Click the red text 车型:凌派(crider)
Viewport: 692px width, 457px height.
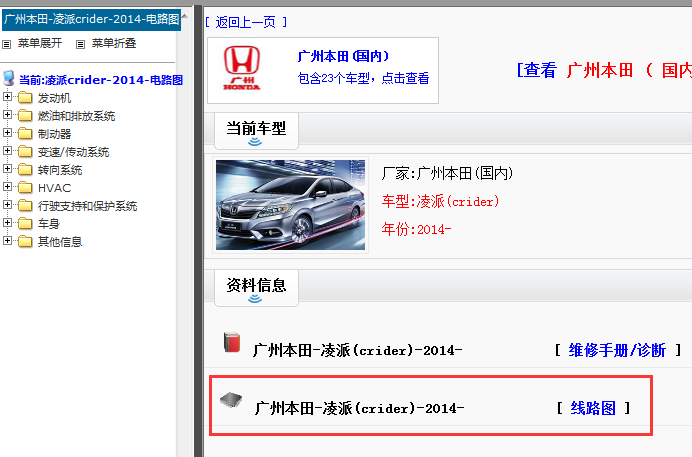coord(440,202)
